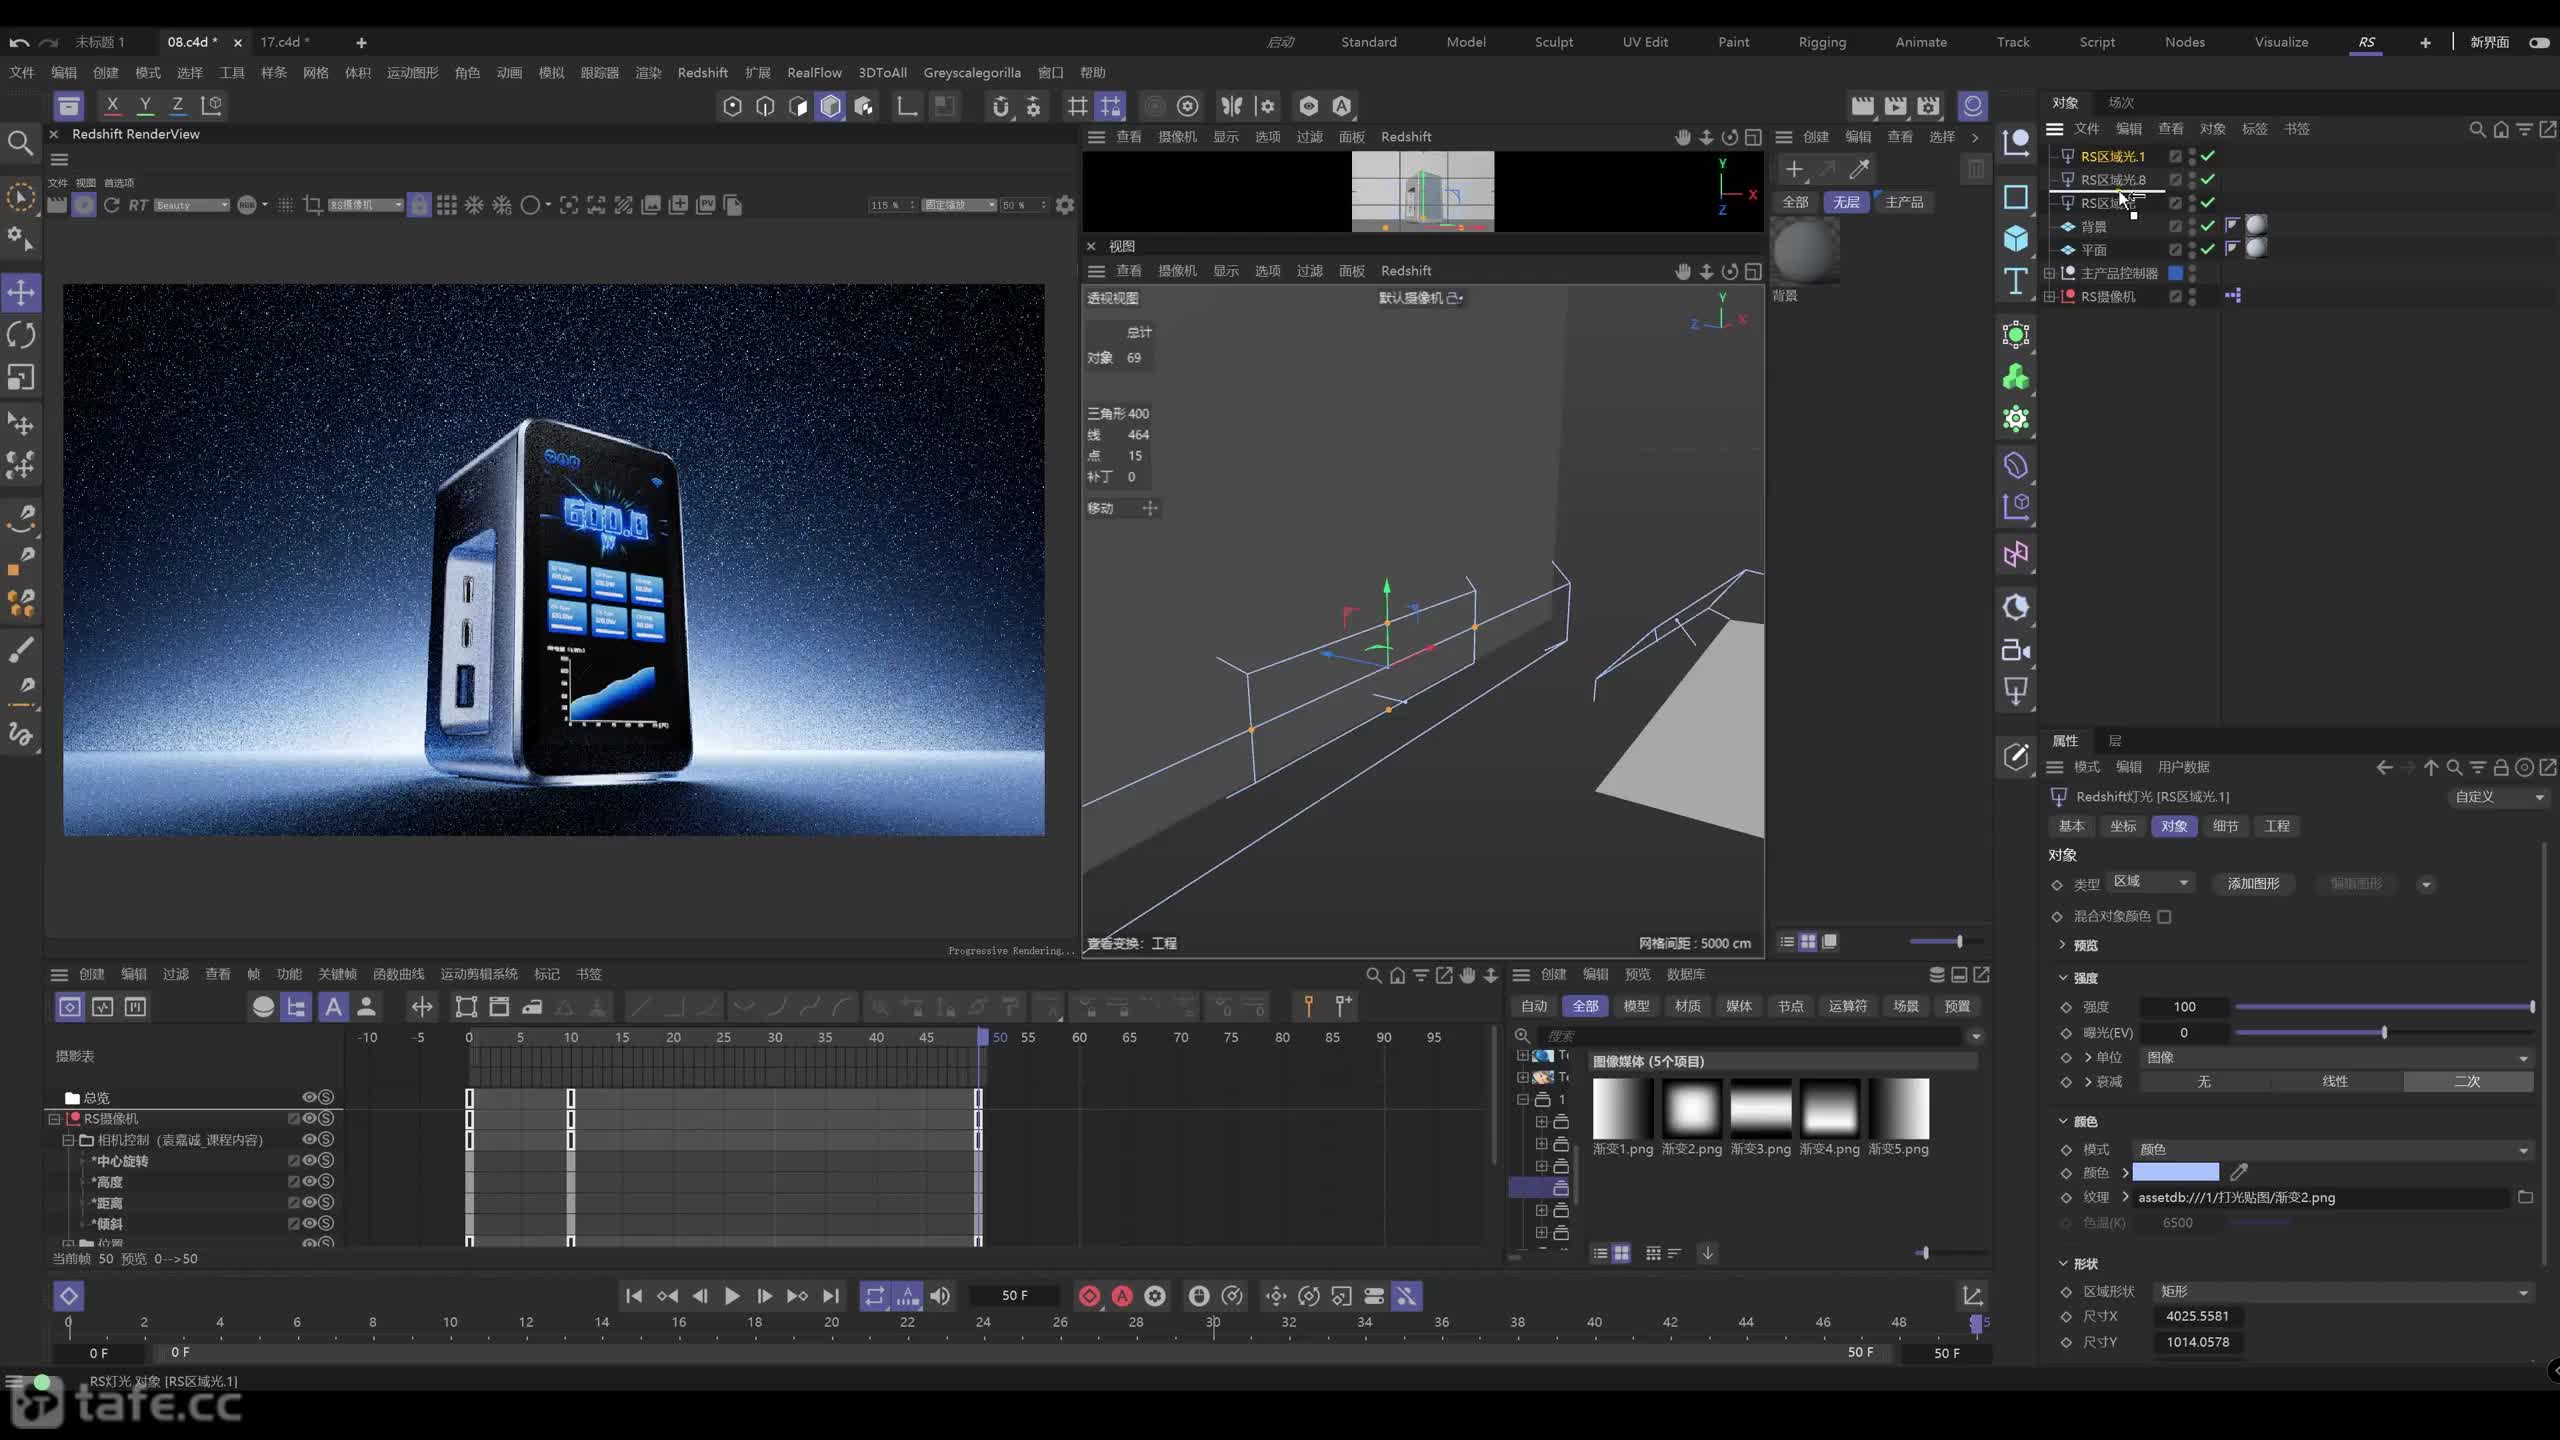Viewport: 2560px width, 1440px height.
Task: Add a Camera object from the palette
Action: [2015, 650]
